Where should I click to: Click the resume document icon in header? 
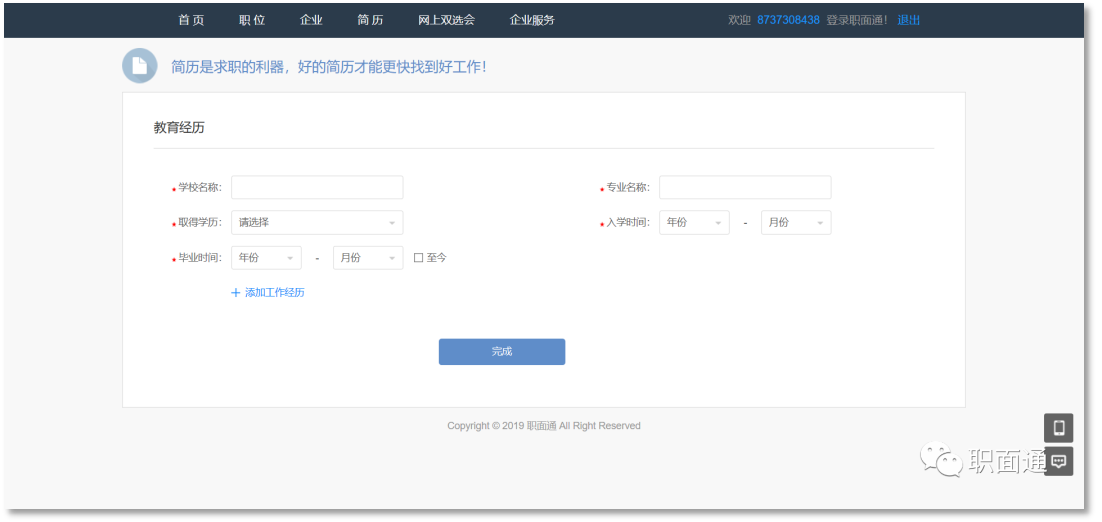pyautogui.click(x=140, y=66)
